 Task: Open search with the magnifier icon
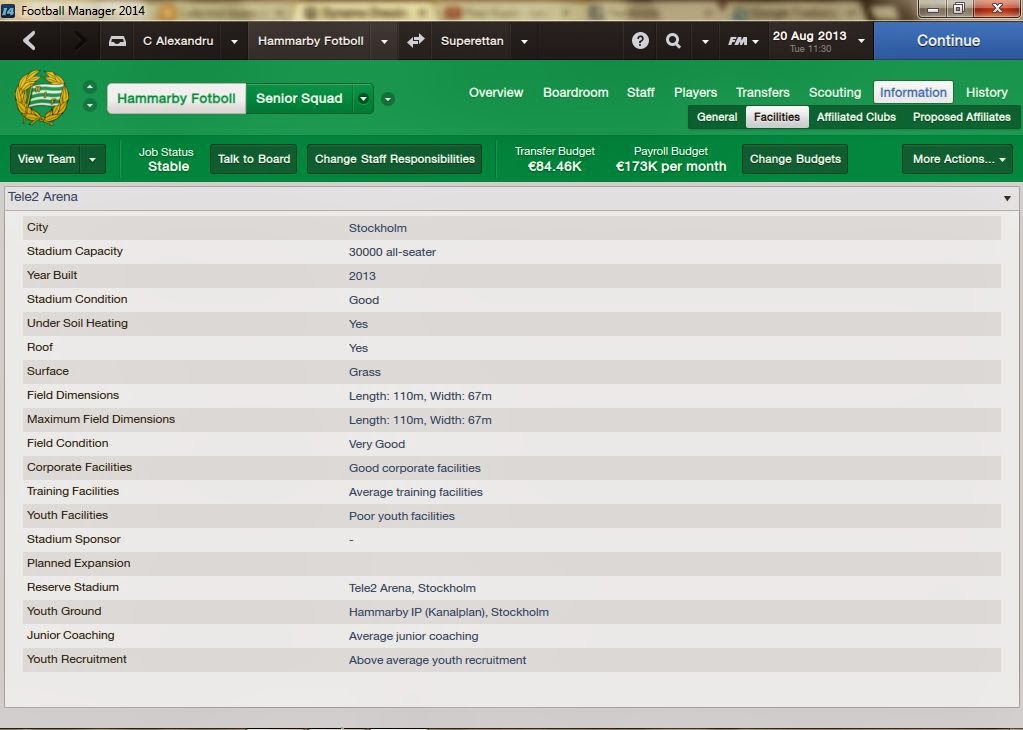(x=673, y=40)
